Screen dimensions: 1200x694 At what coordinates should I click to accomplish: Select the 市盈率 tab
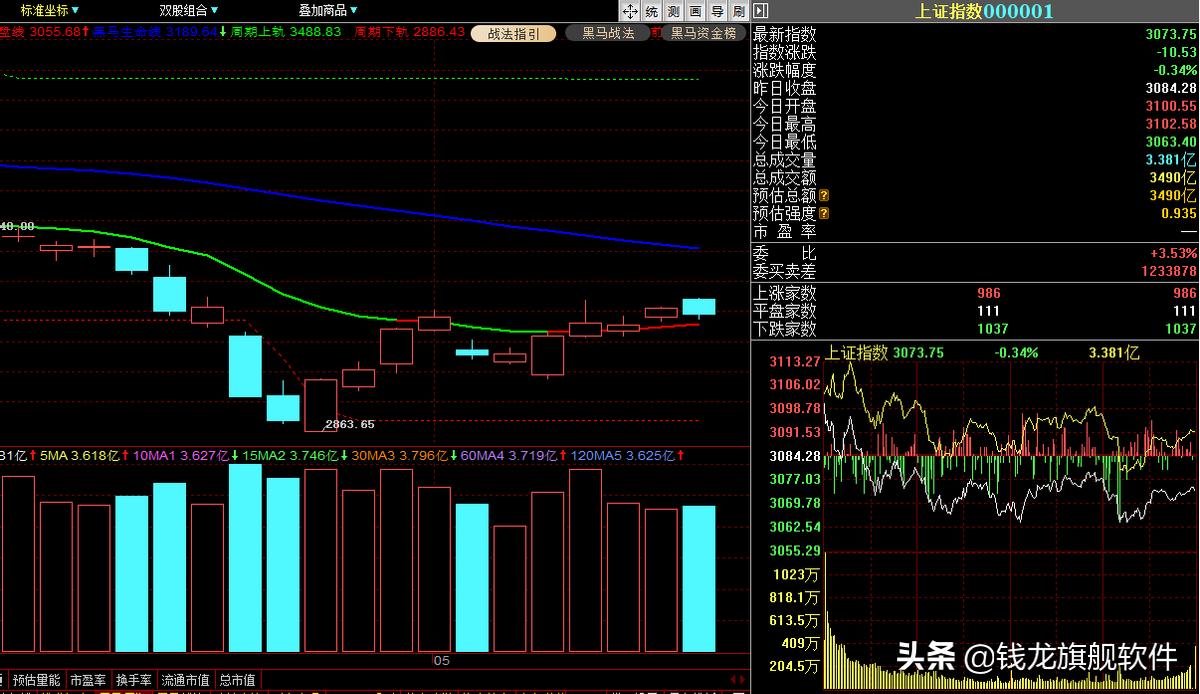coord(89,681)
